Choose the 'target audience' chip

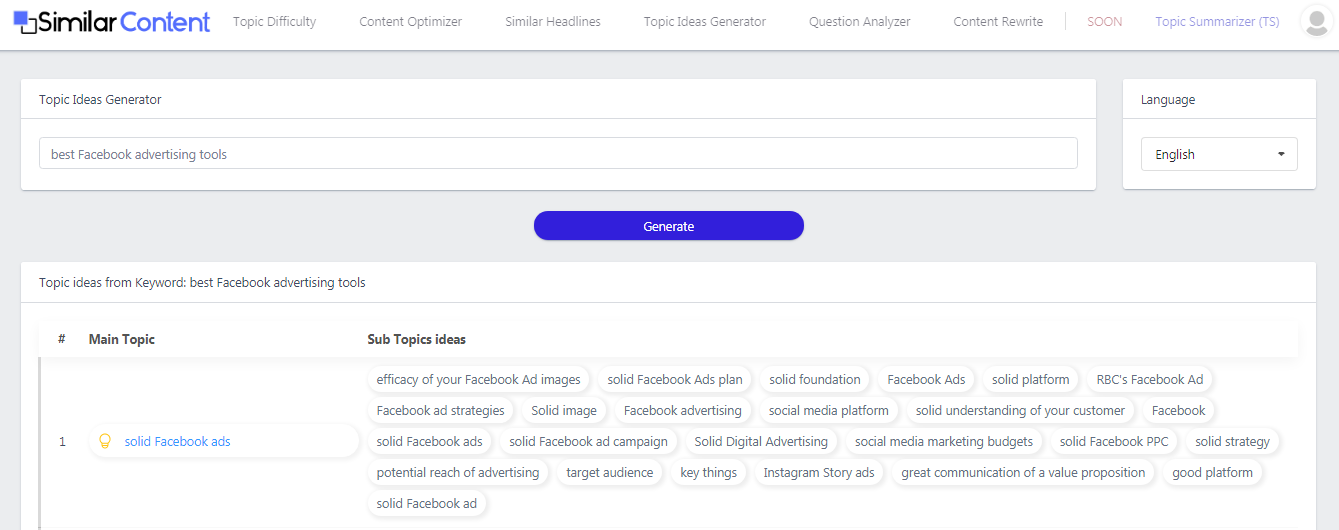pos(610,472)
